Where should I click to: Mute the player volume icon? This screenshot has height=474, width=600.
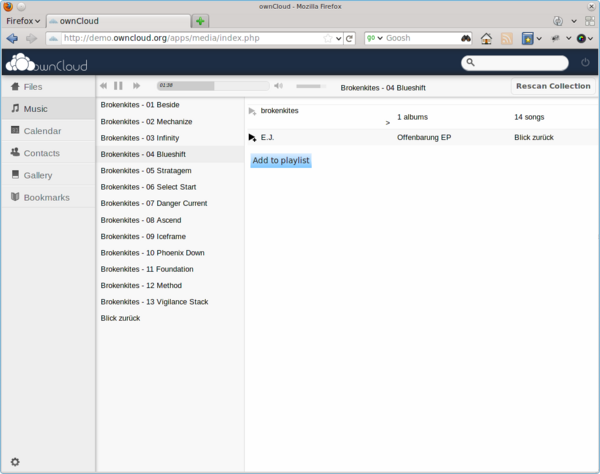pyautogui.click(x=279, y=86)
